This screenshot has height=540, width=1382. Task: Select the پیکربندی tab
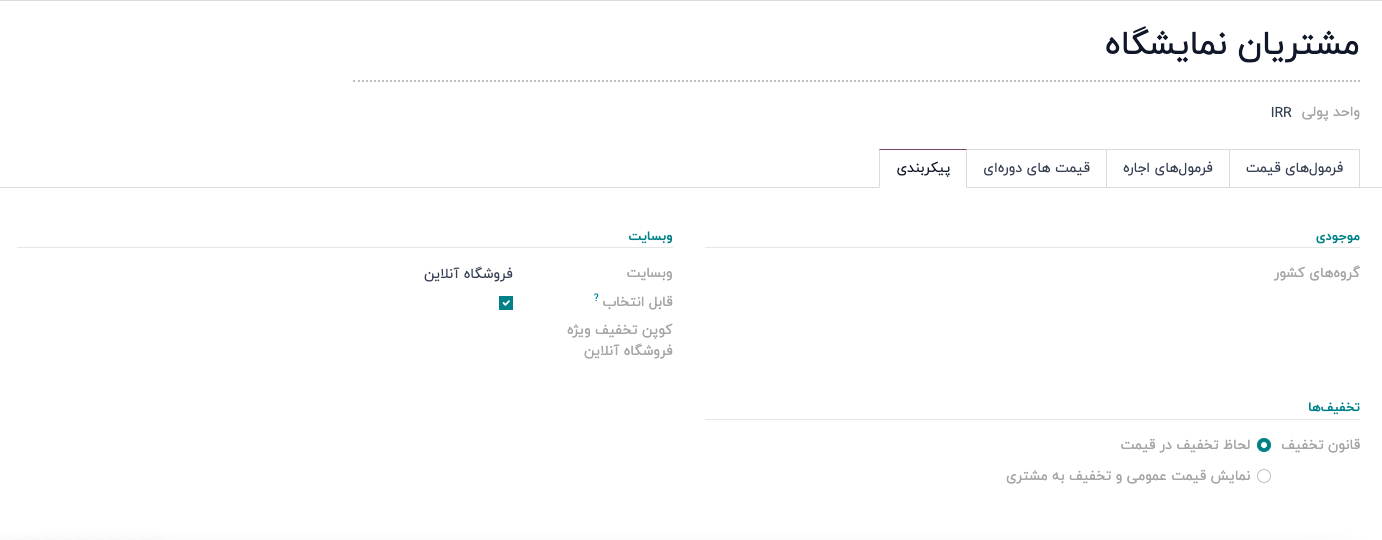click(x=923, y=168)
